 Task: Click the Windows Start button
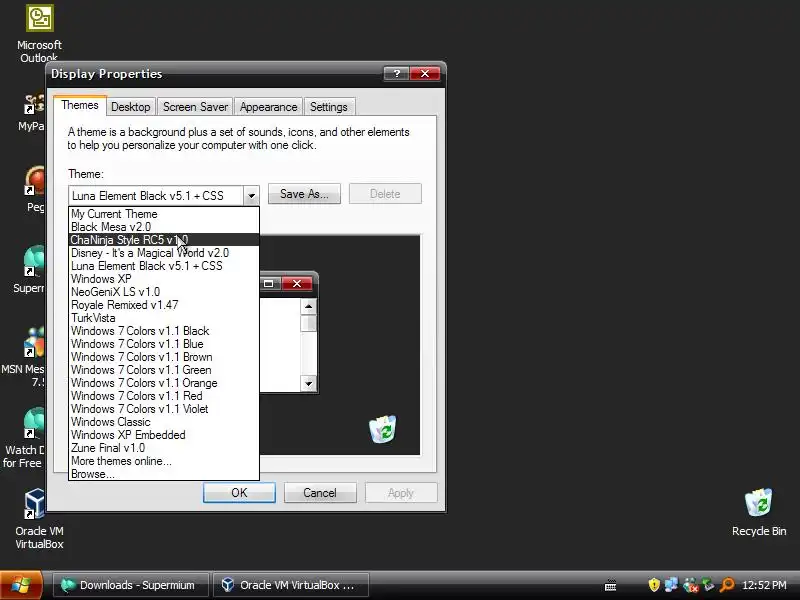tap(20, 585)
